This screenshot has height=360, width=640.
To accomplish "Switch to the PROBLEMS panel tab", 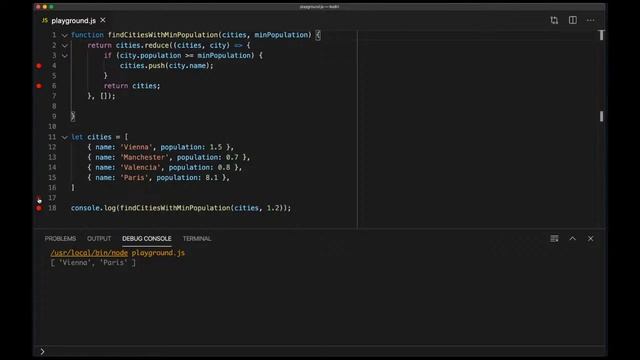I will [60, 238].
